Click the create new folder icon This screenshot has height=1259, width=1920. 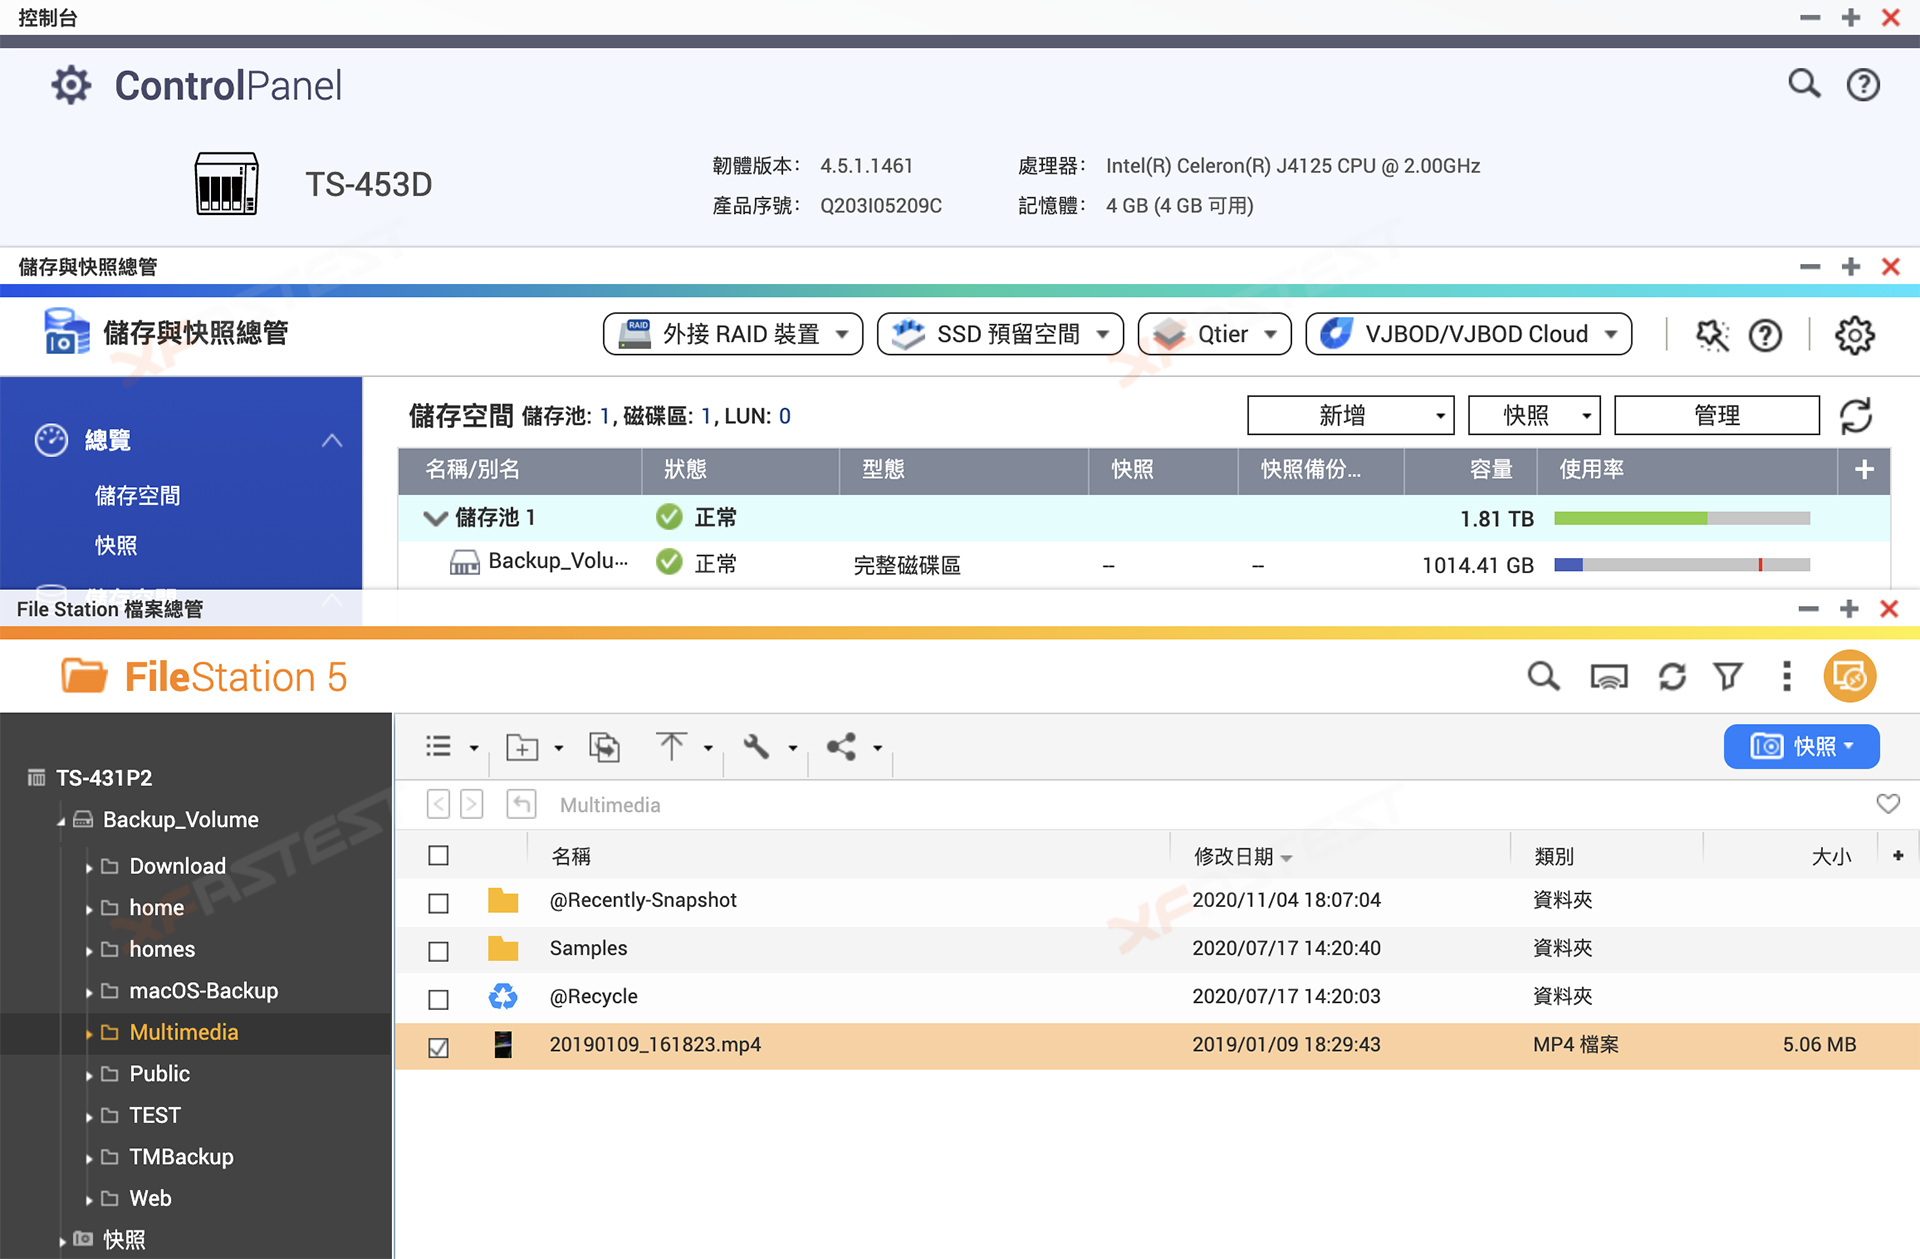pos(522,747)
